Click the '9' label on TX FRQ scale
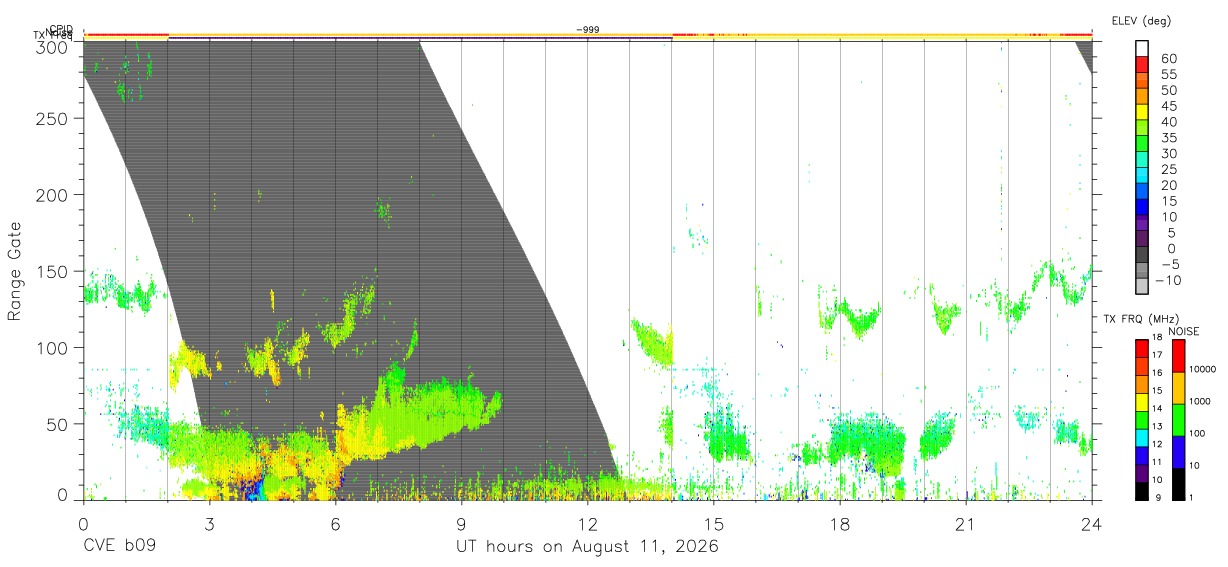The height and width of the screenshot is (567, 1228). click(1156, 498)
